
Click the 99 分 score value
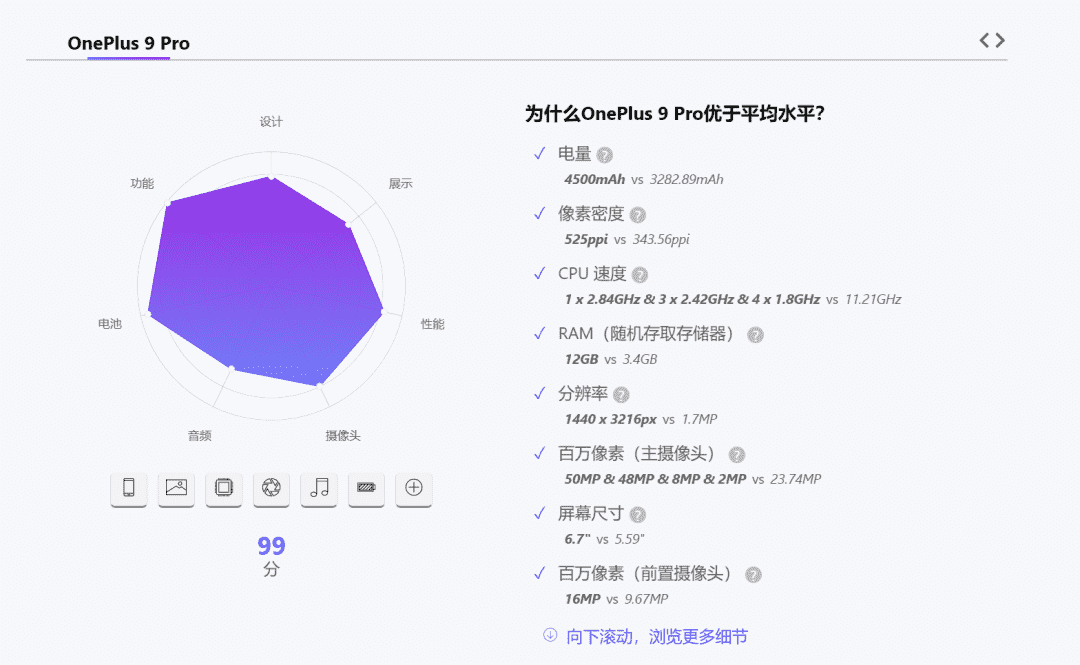click(x=271, y=547)
